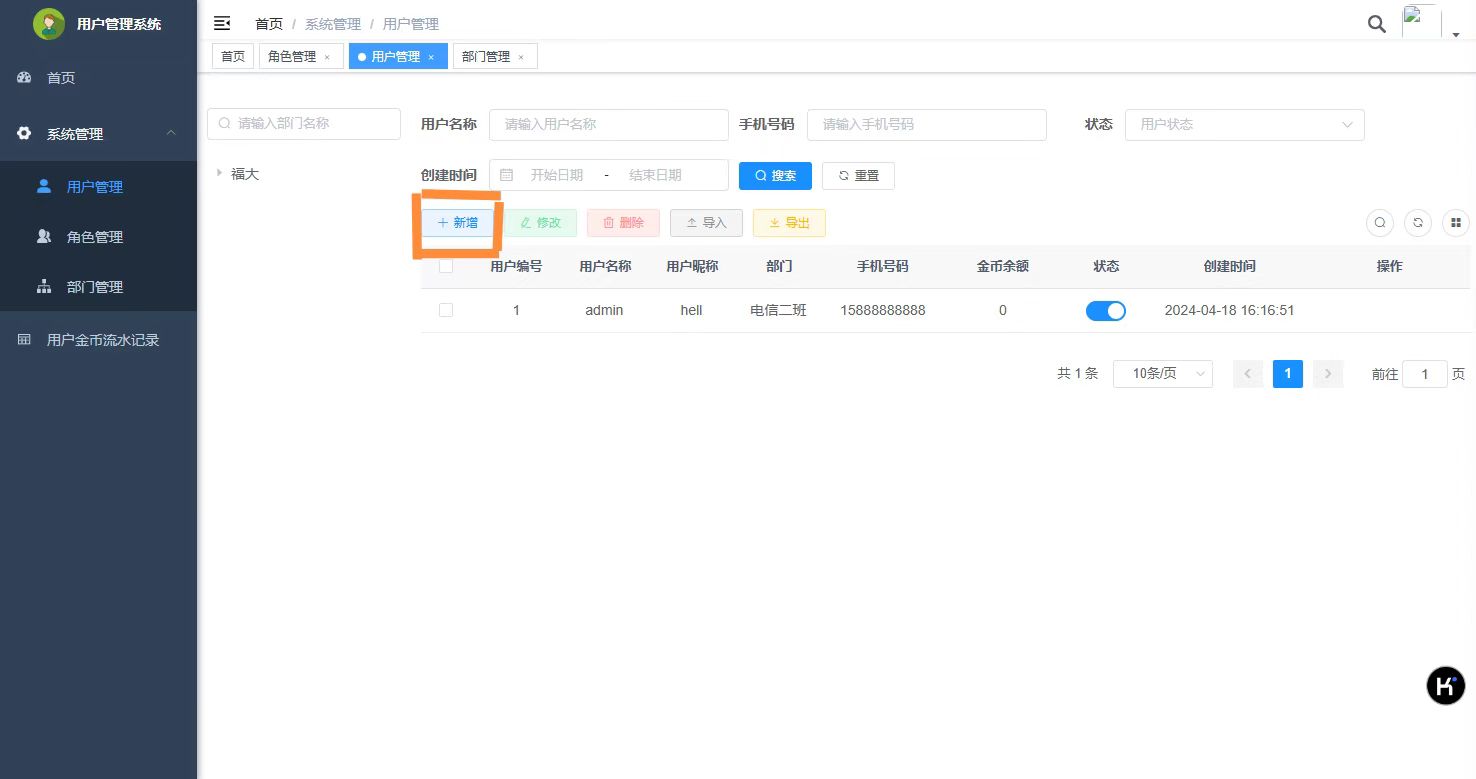Image resolution: width=1476 pixels, height=779 pixels.
Task: Check the admin row checkbox
Action: [446, 310]
